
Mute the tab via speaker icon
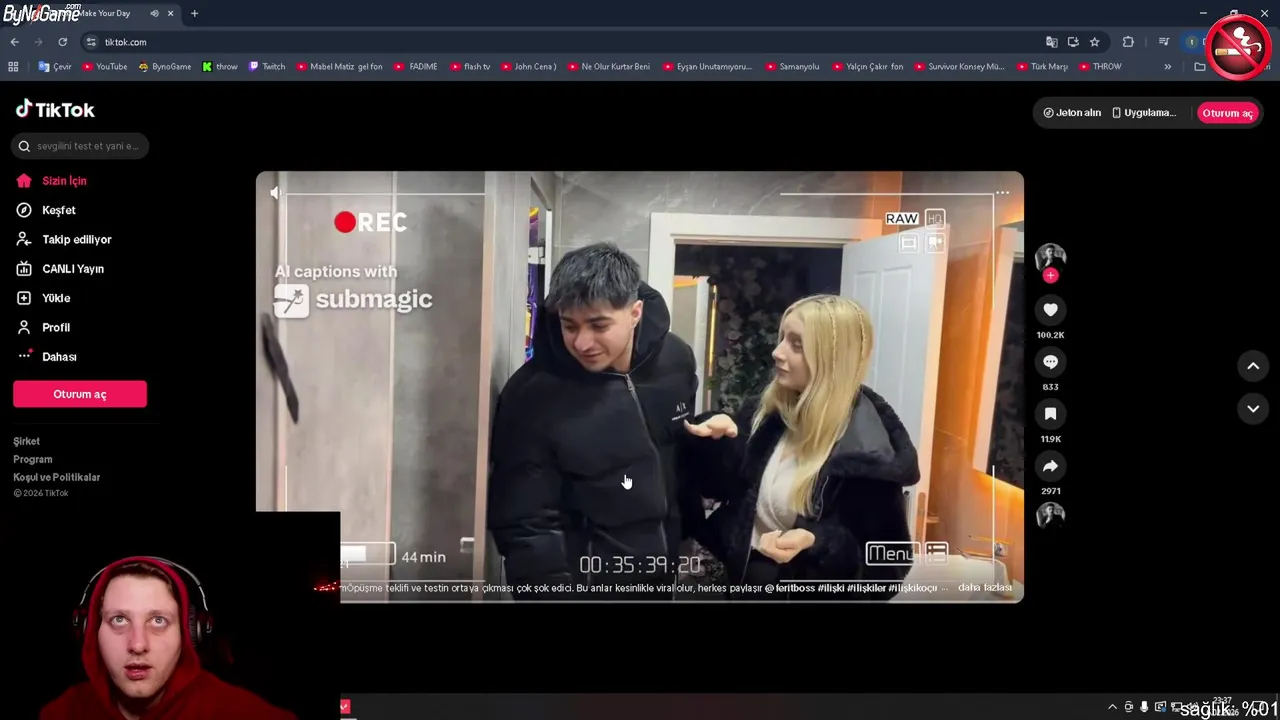pos(154,13)
